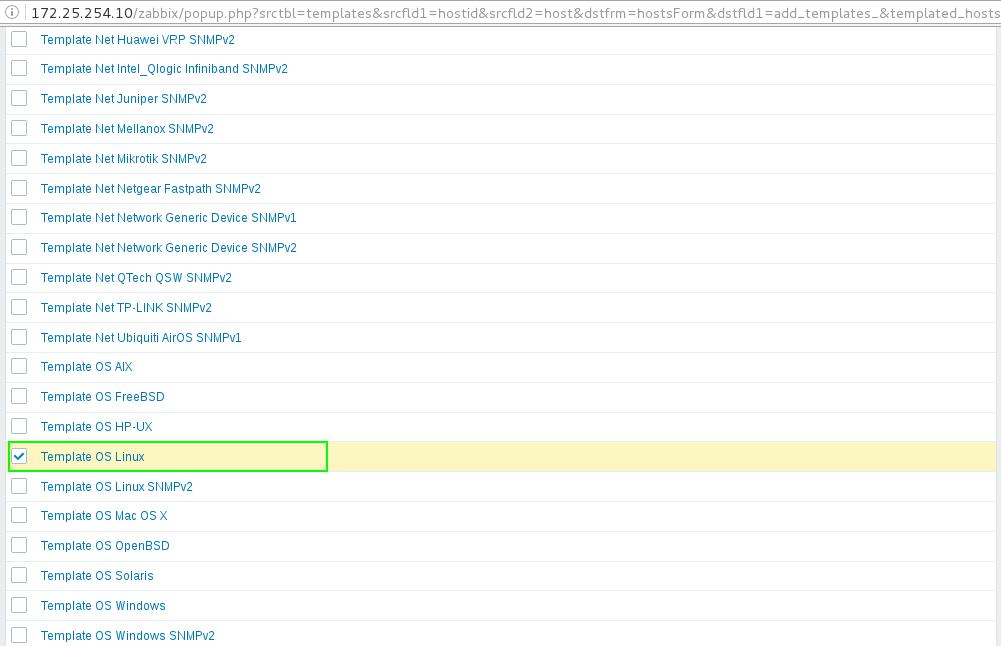Viewport: 1001px width, 646px height.
Task: Click the site info icon in address bar
Action: [12, 12]
